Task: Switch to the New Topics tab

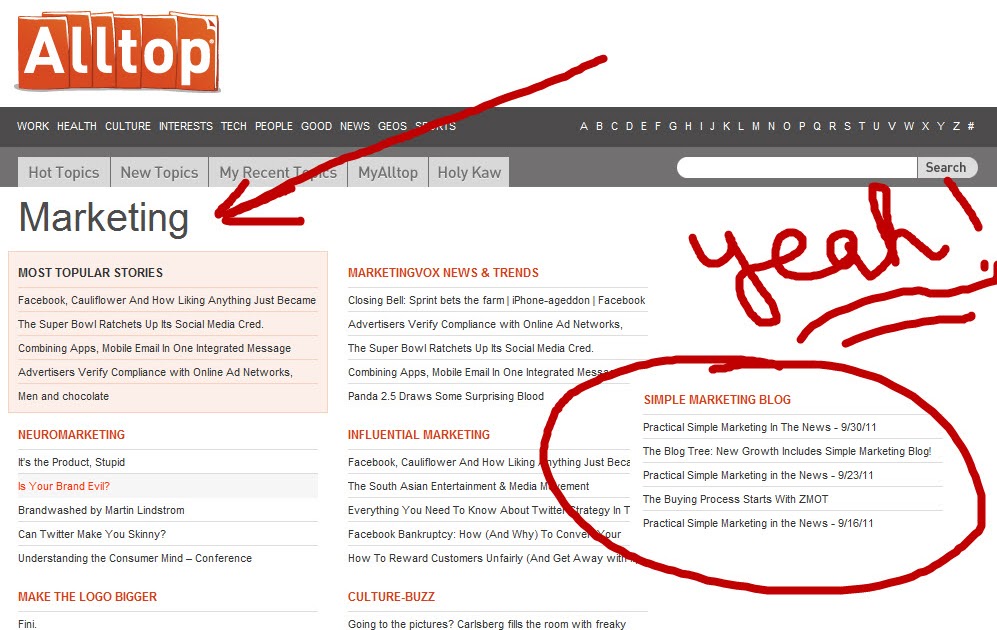Action: tap(159, 172)
